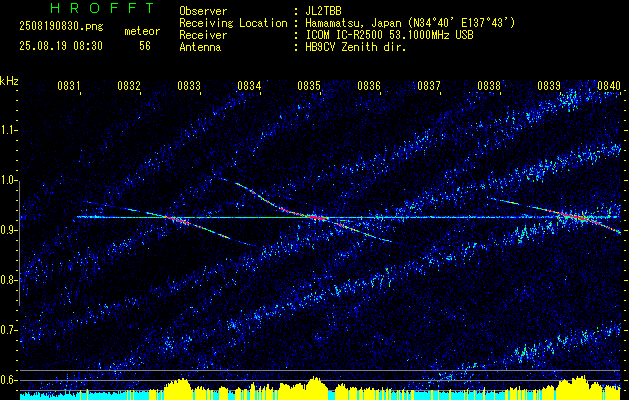
Task: Click the receiver value ICOM IC-R2500 53.1000MHz USB
Action: (x=389, y=35)
